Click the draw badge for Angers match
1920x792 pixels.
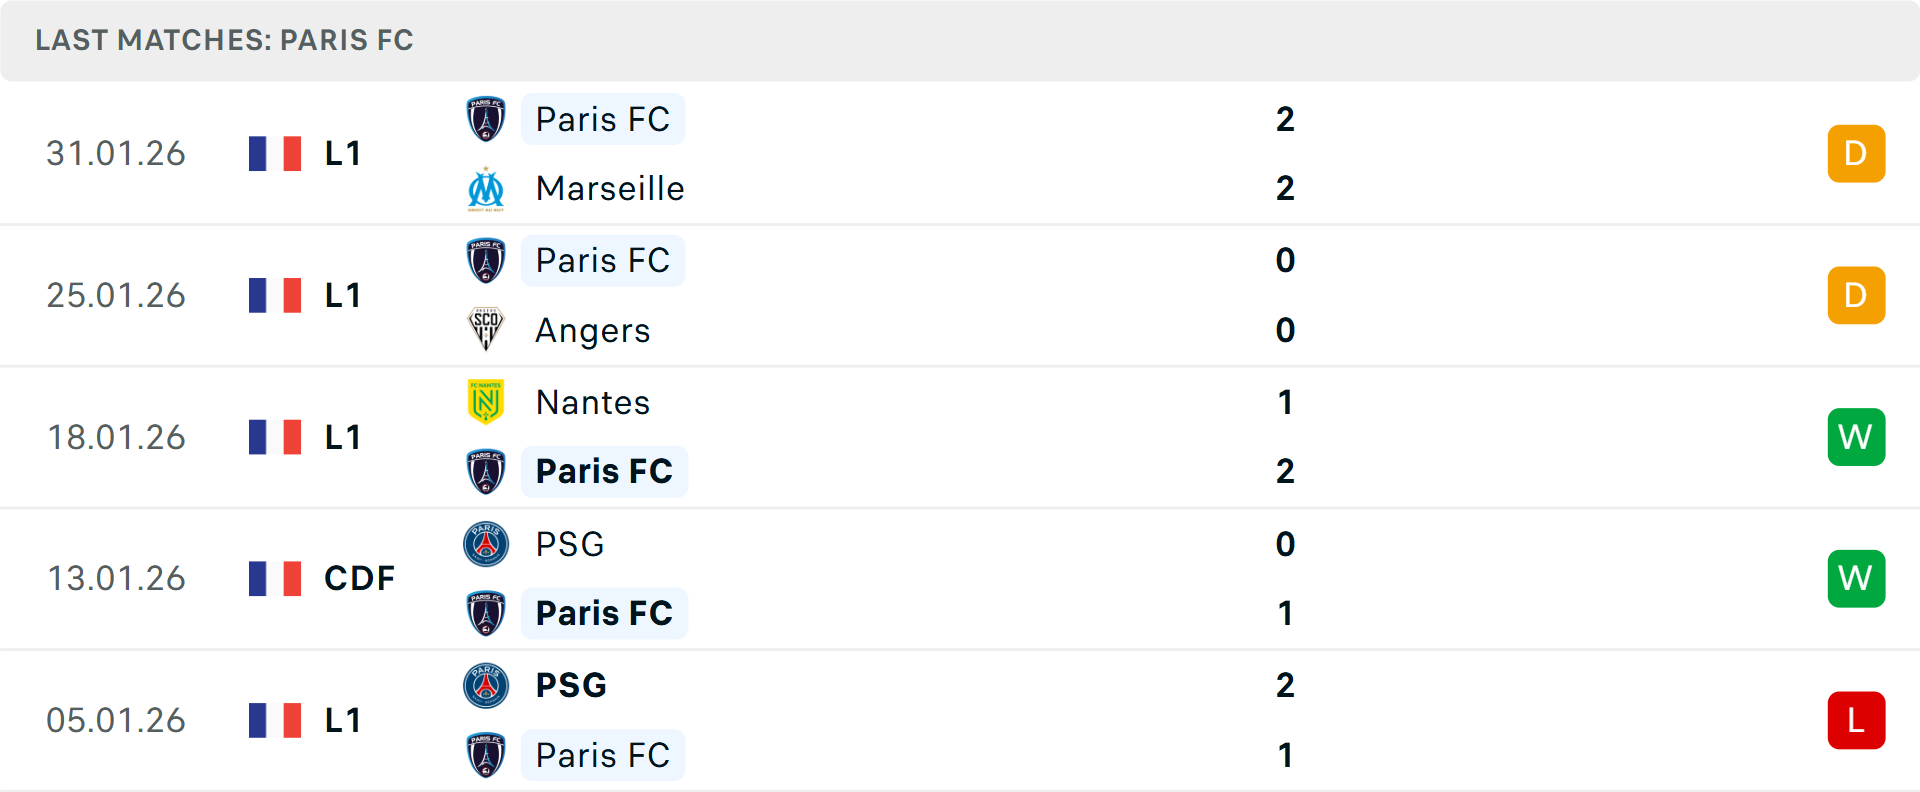point(1856,295)
